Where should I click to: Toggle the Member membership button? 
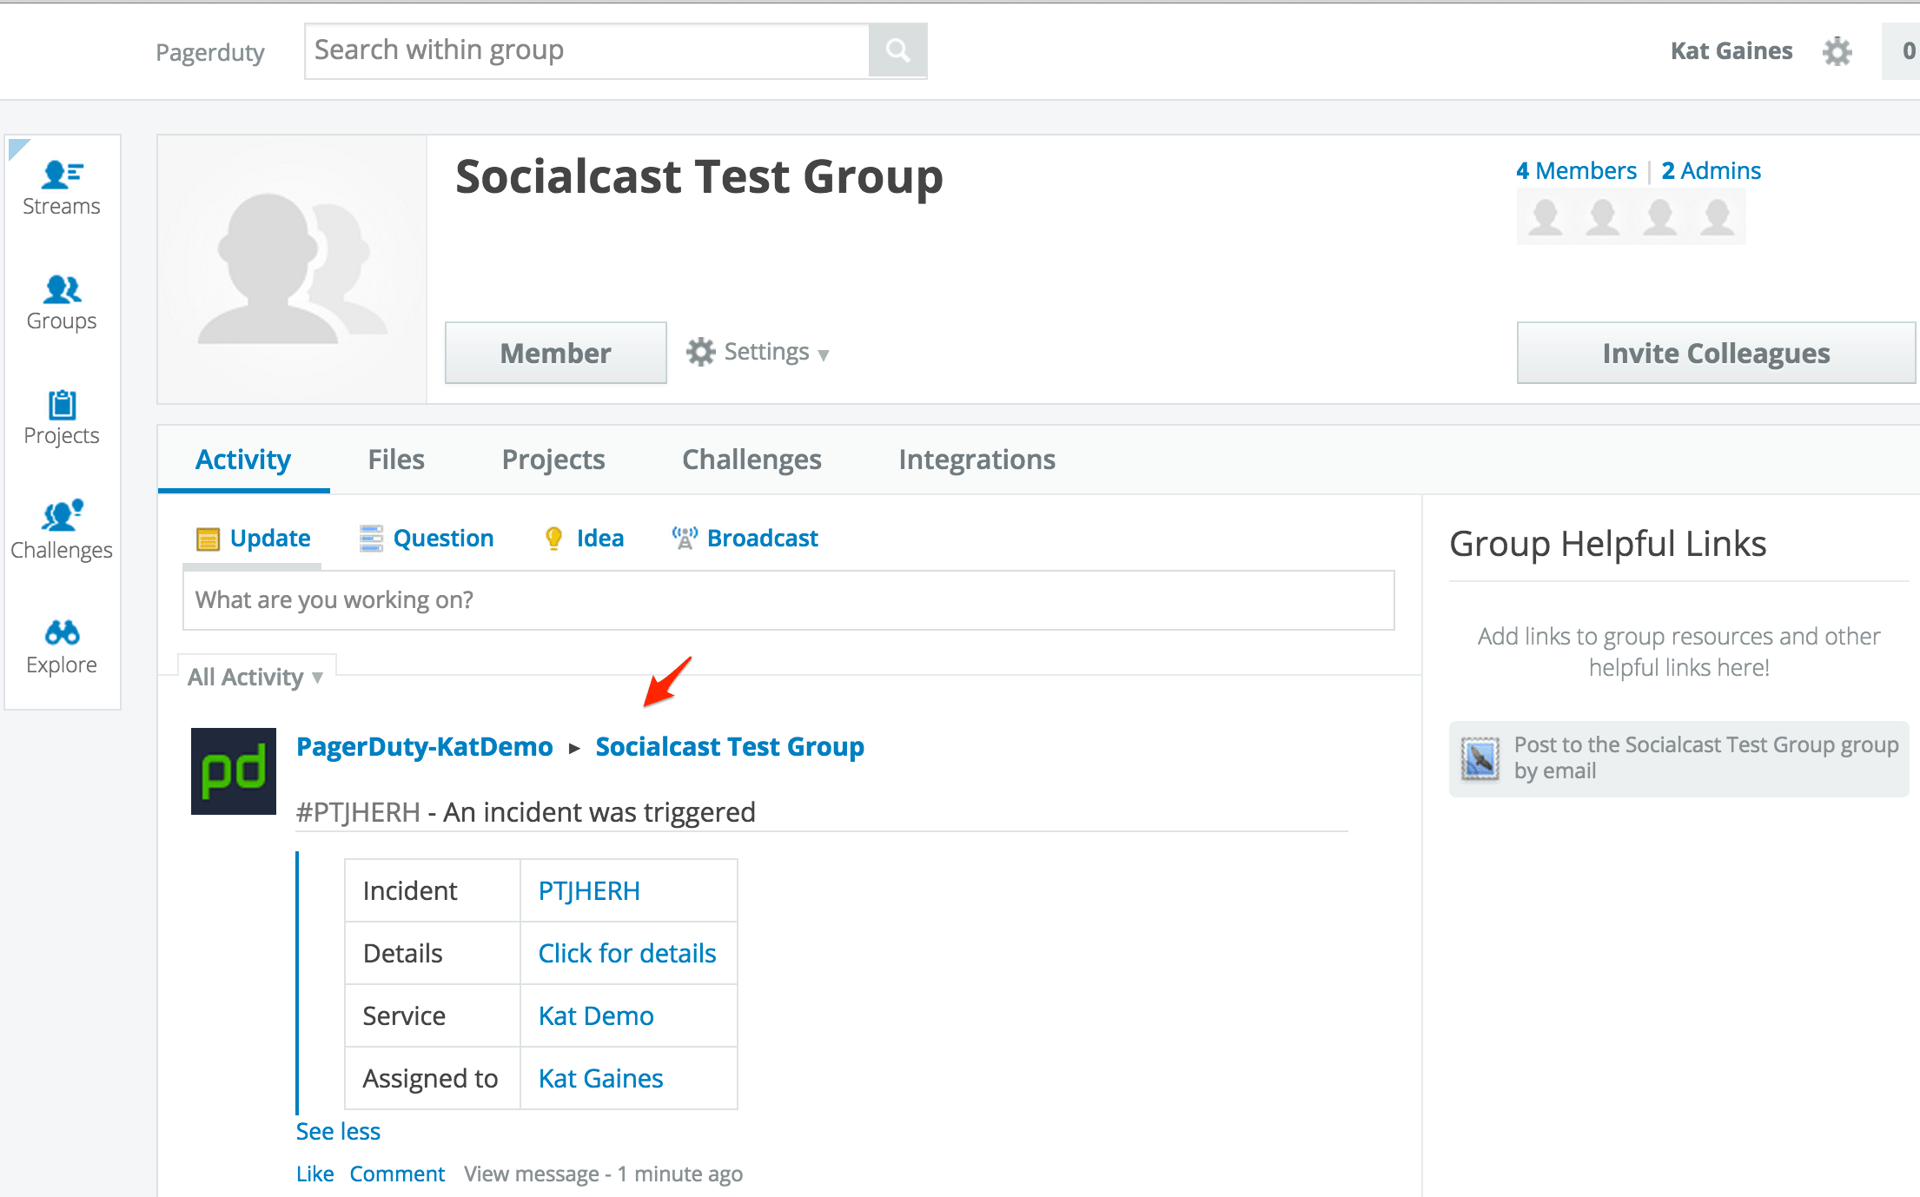tap(555, 353)
